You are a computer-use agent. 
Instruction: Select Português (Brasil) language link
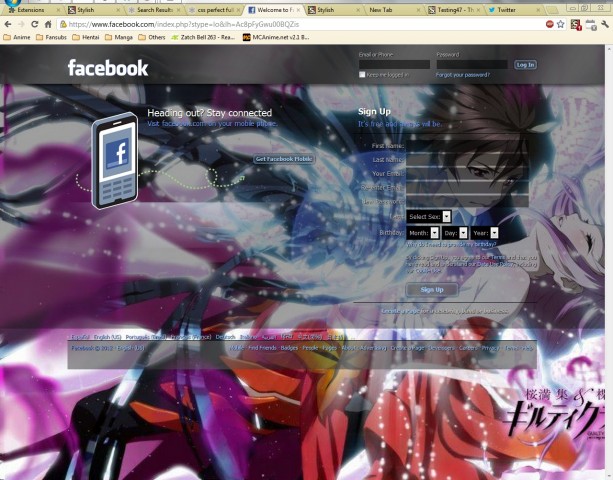pos(146,337)
